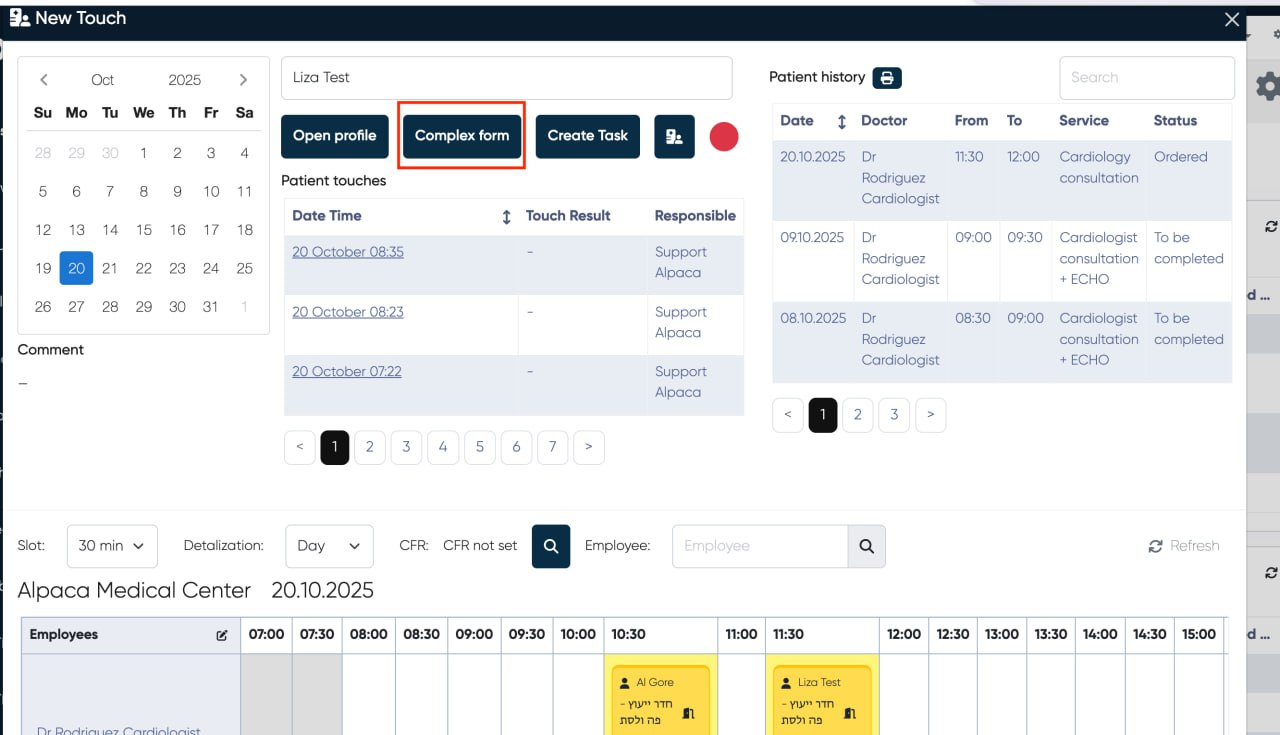Click the Create Task button

(587, 136)
